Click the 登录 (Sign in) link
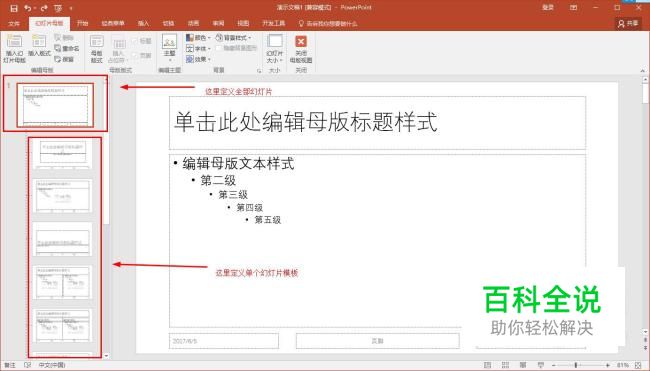The image size is (650, 371). coord(548,7)
